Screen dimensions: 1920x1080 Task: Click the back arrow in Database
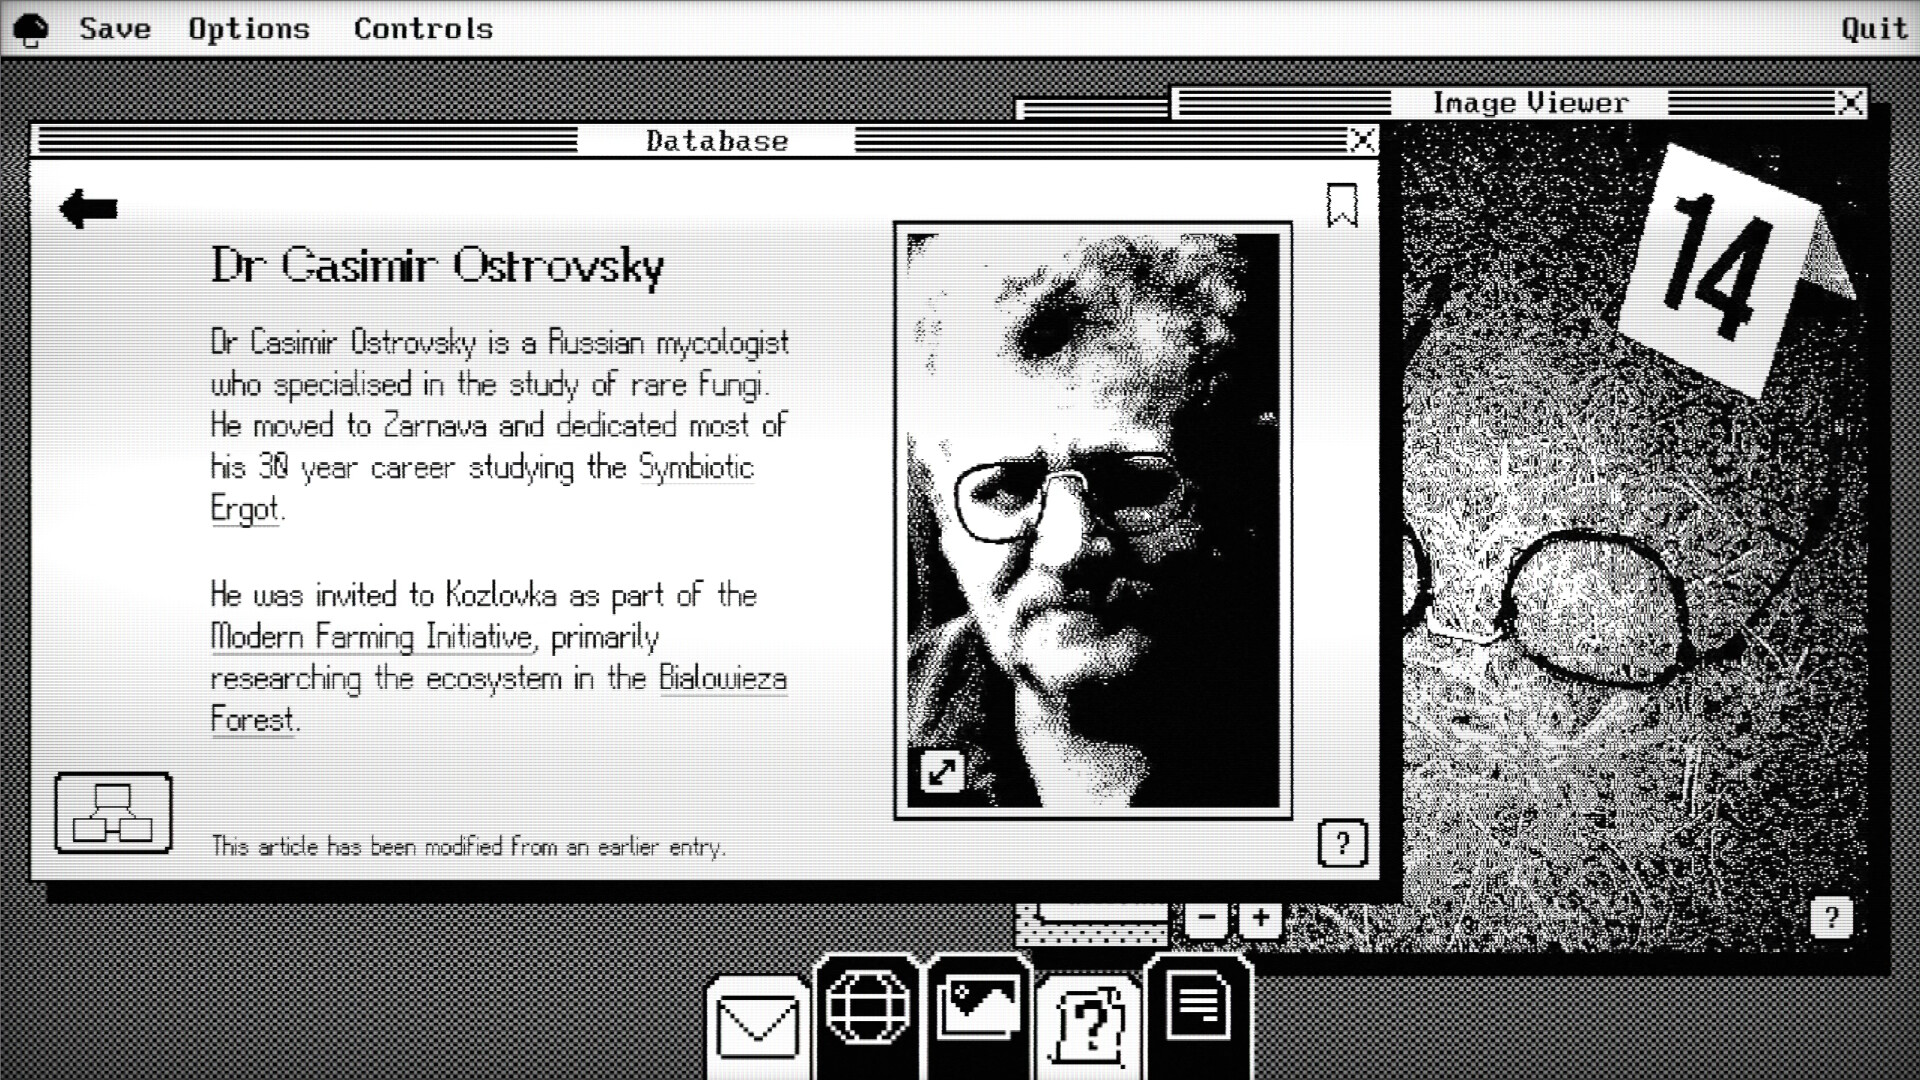coord(89,209)
